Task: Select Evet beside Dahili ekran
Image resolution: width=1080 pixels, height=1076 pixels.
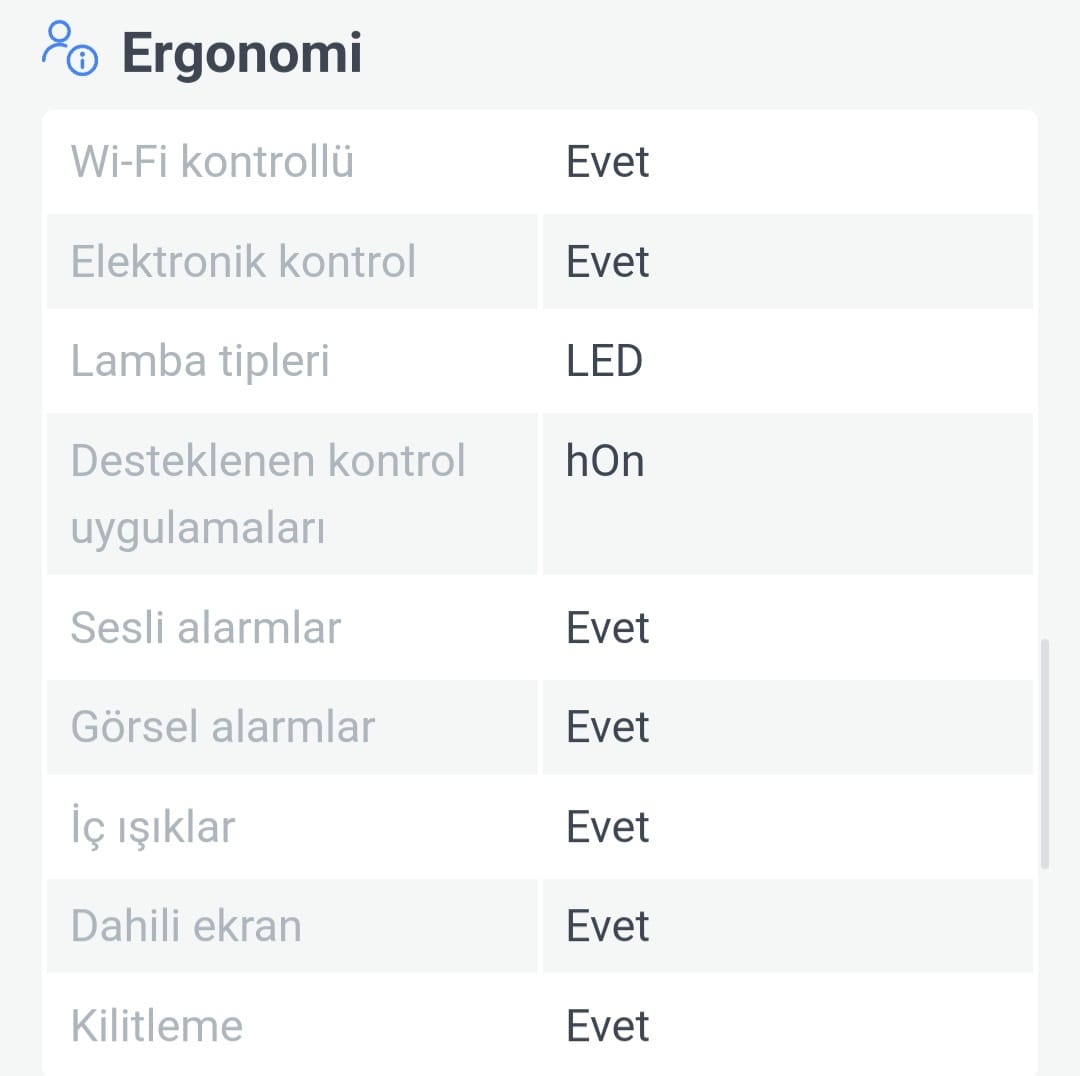Action: 607,926
